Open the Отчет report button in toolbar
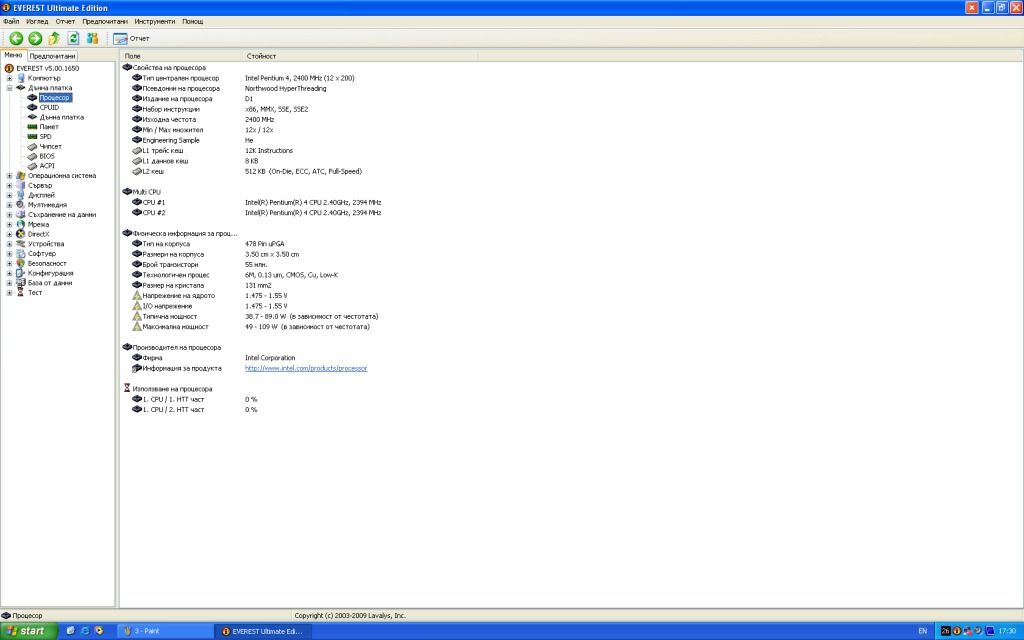This screenshot has width=1024, height=640. tap(131, 39)
